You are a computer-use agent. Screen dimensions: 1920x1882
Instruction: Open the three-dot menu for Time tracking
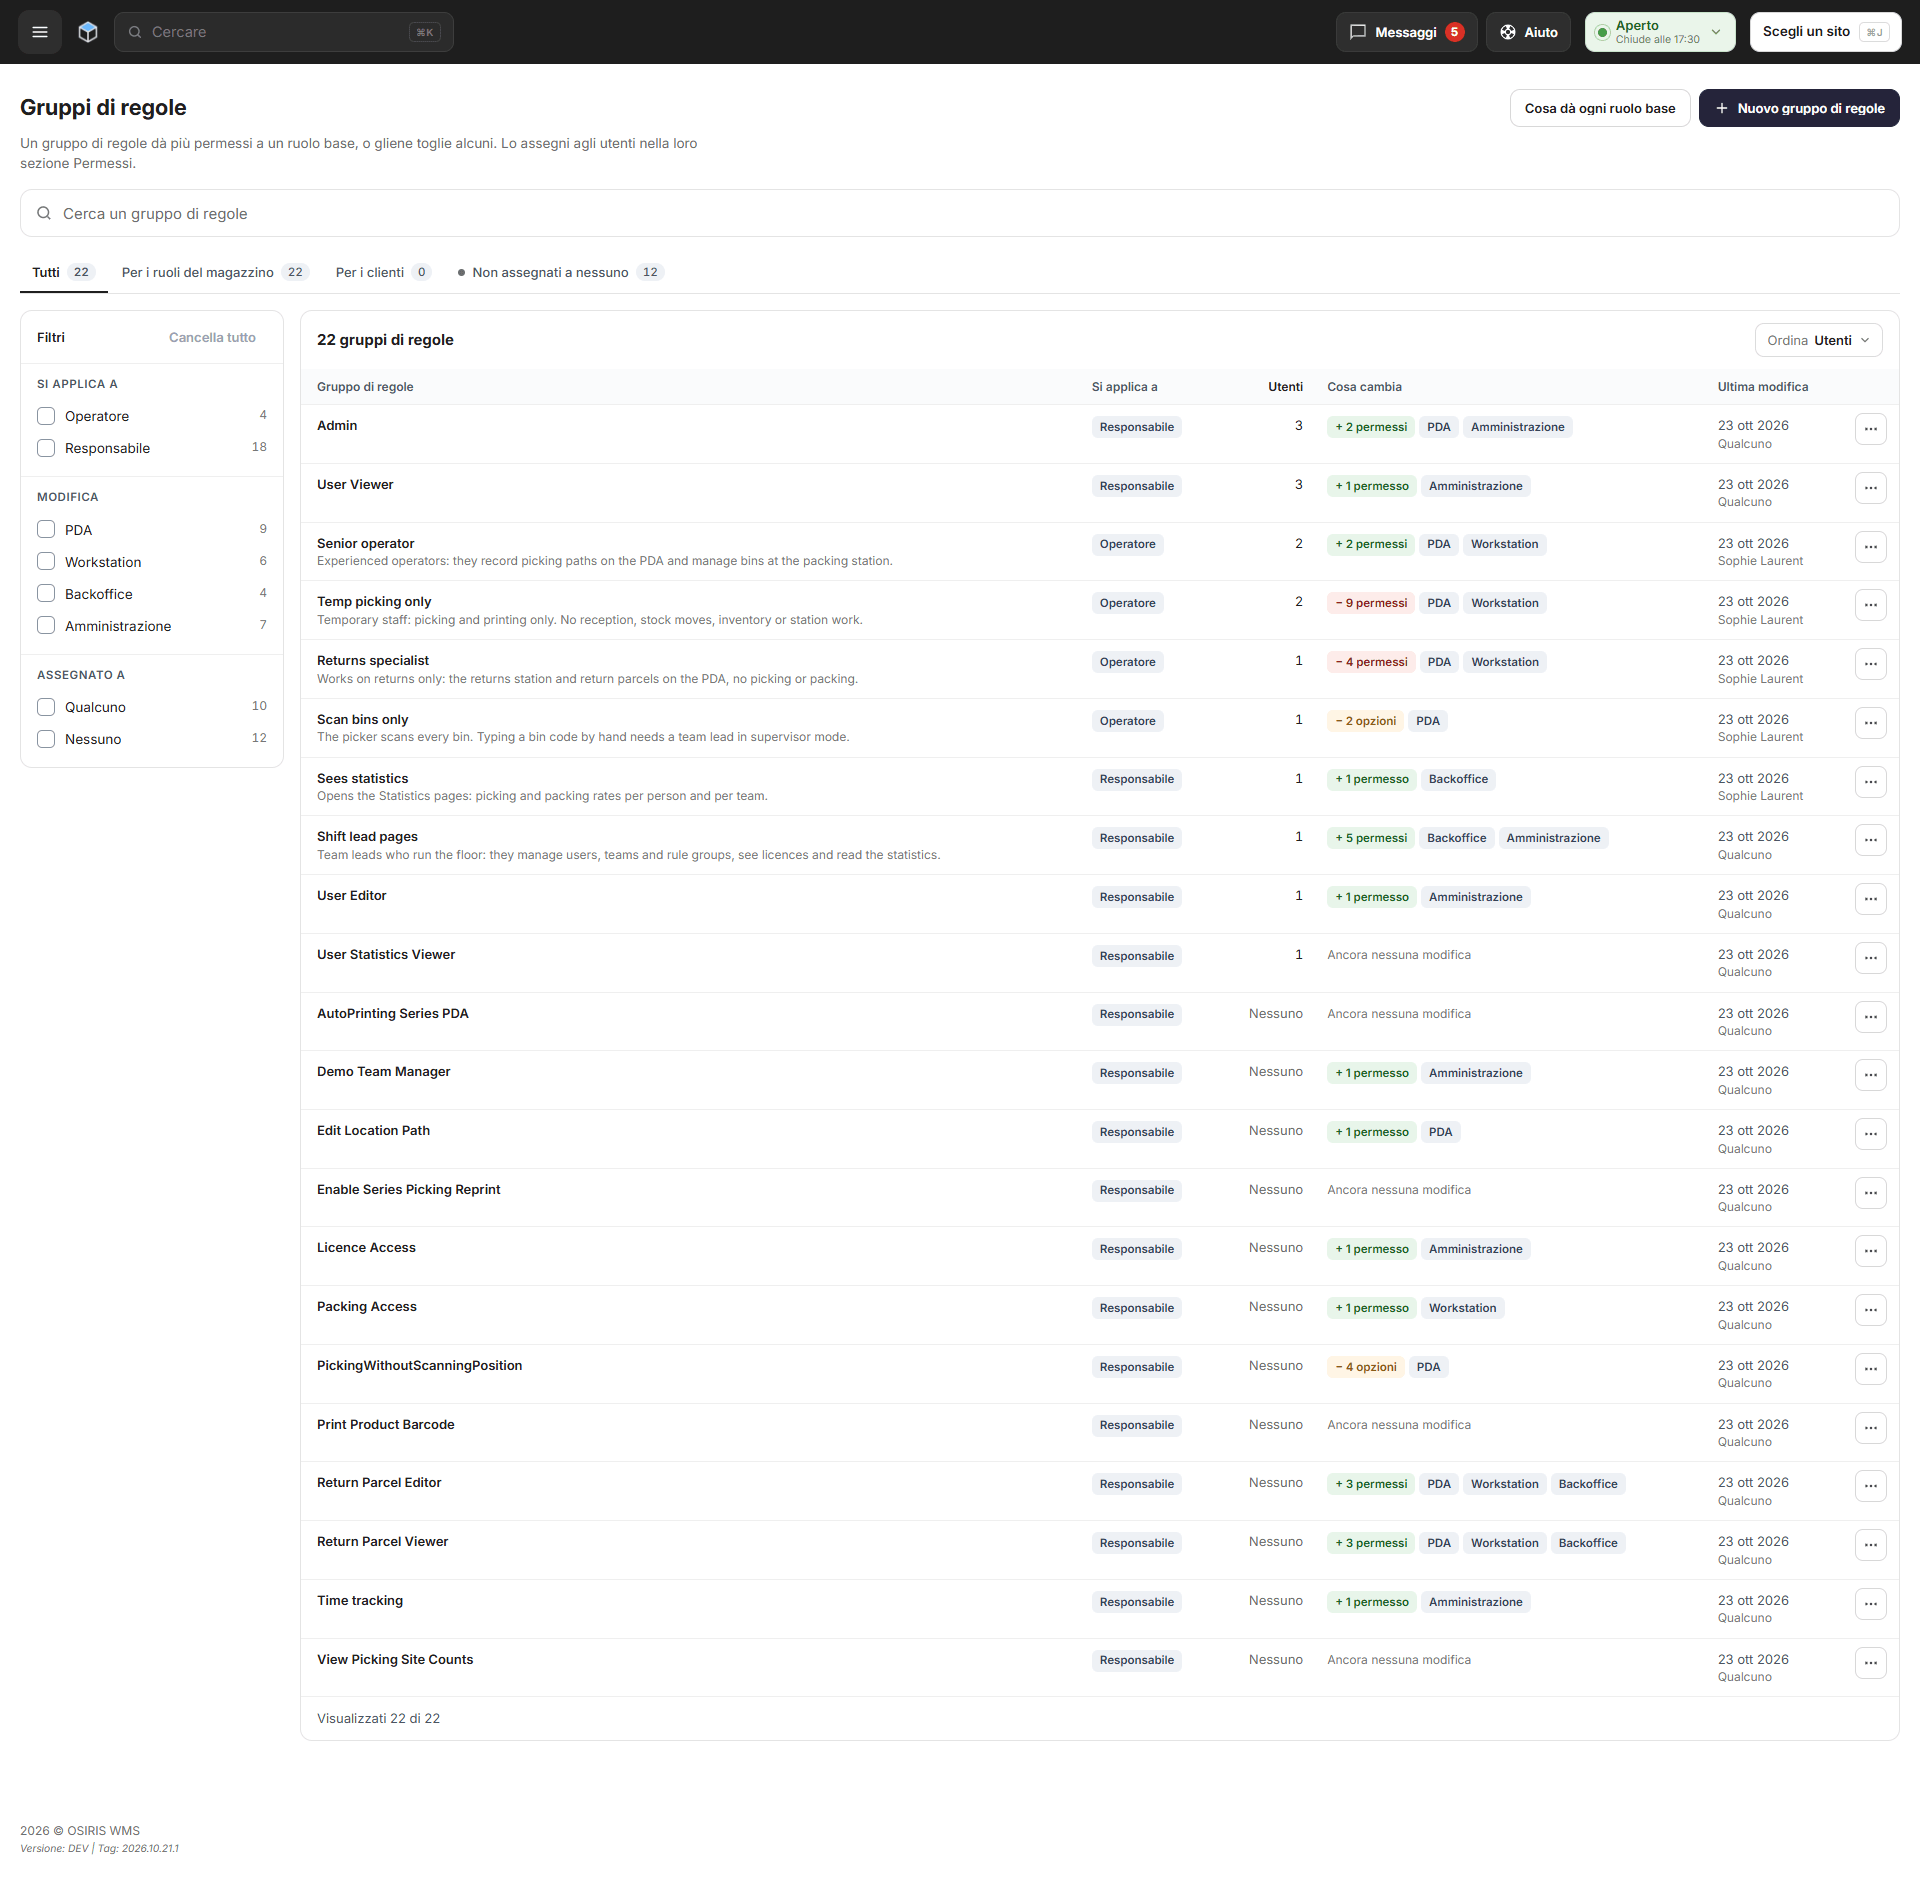pos(1870,1604)
